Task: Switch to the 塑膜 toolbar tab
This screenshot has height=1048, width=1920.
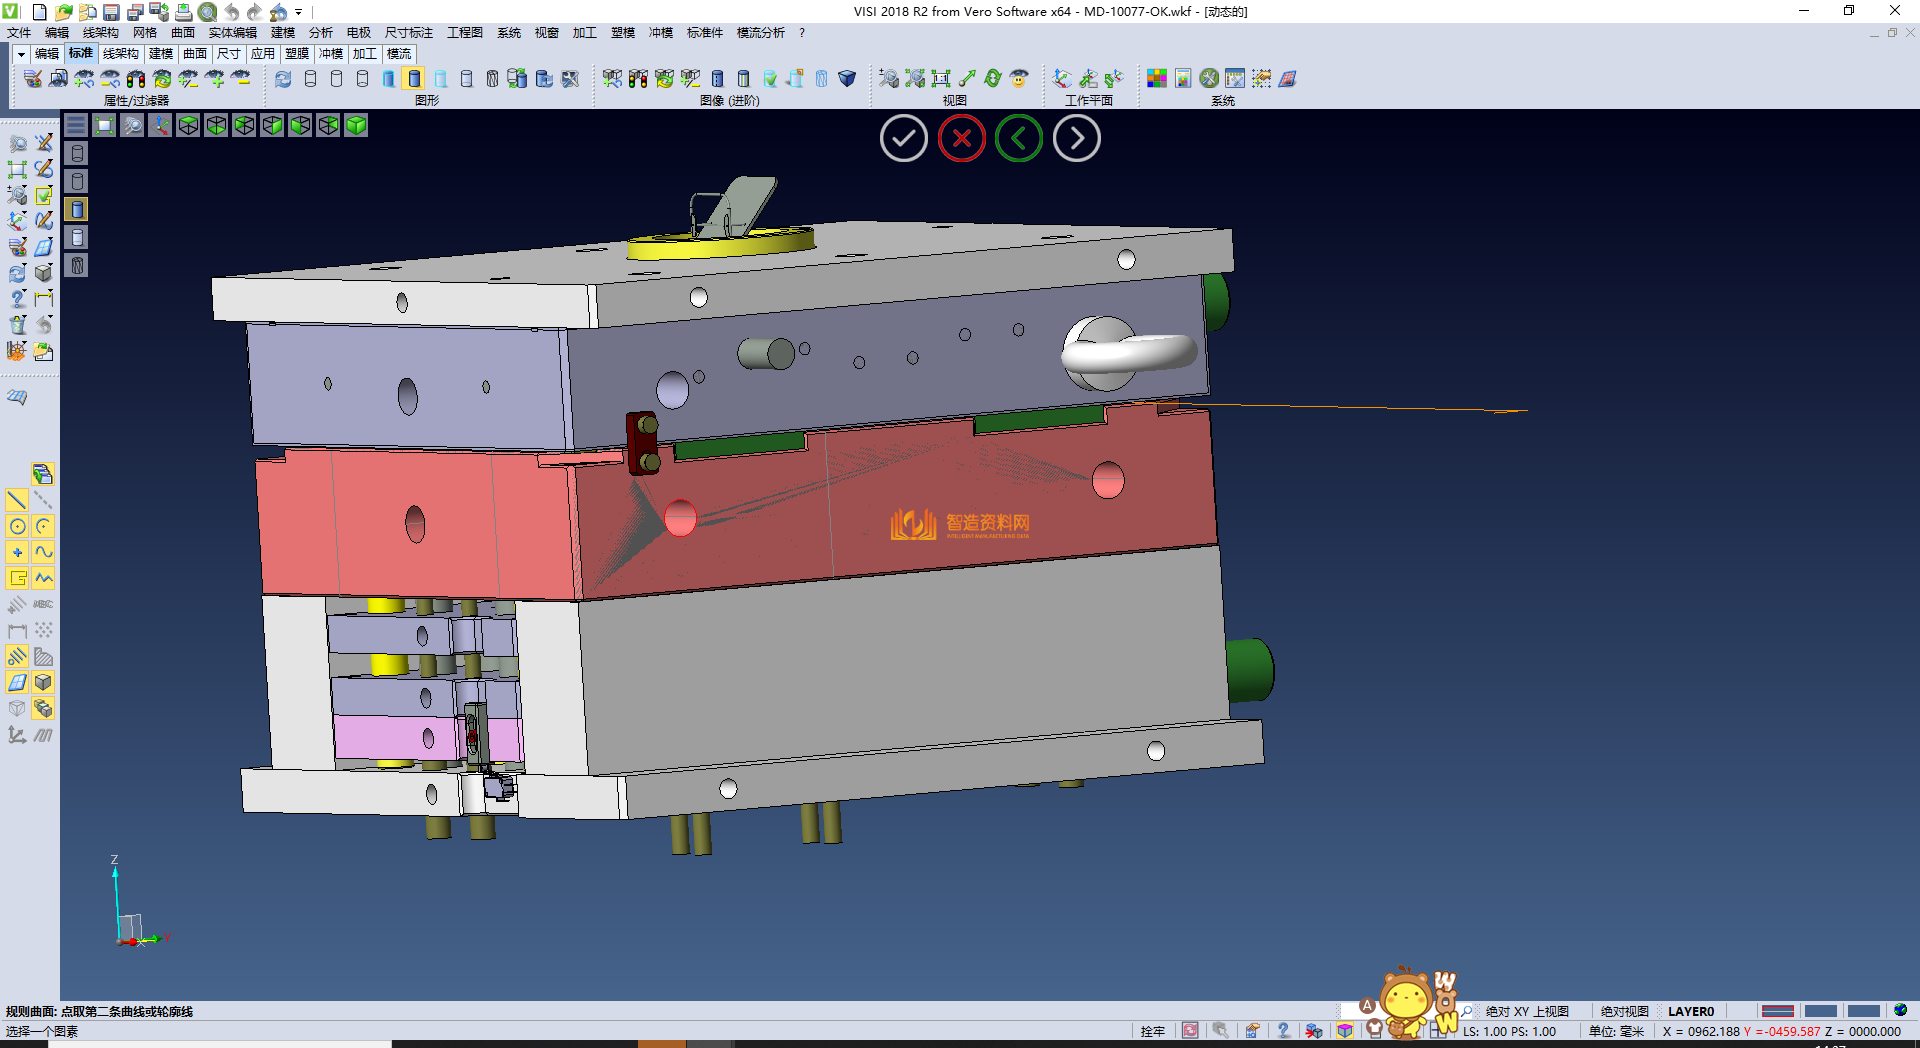Action: coord(297,54)
